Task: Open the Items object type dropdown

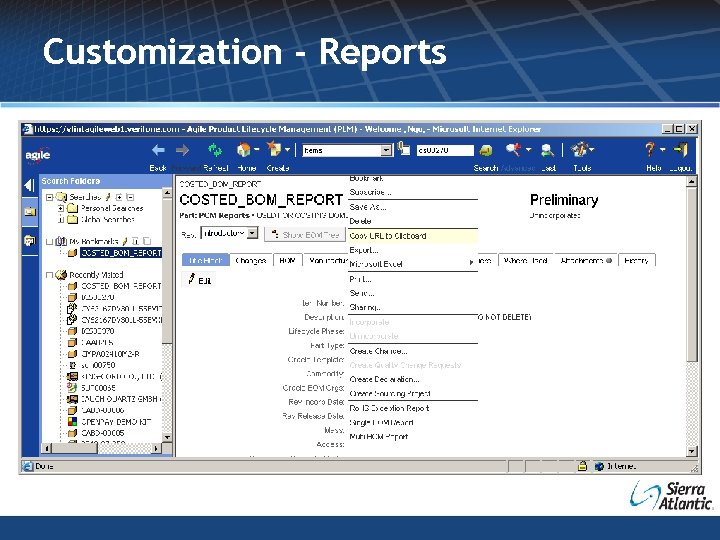Action: pos(387,150)
